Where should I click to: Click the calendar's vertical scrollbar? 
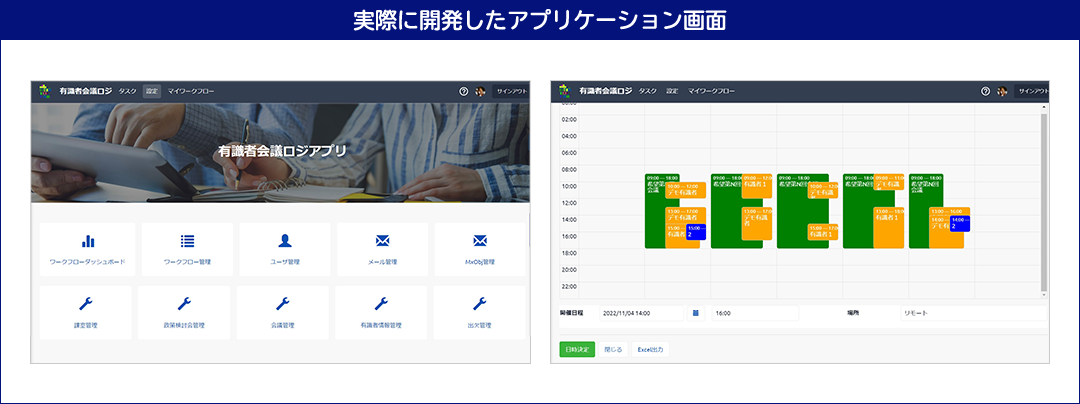click(1041, 200)
